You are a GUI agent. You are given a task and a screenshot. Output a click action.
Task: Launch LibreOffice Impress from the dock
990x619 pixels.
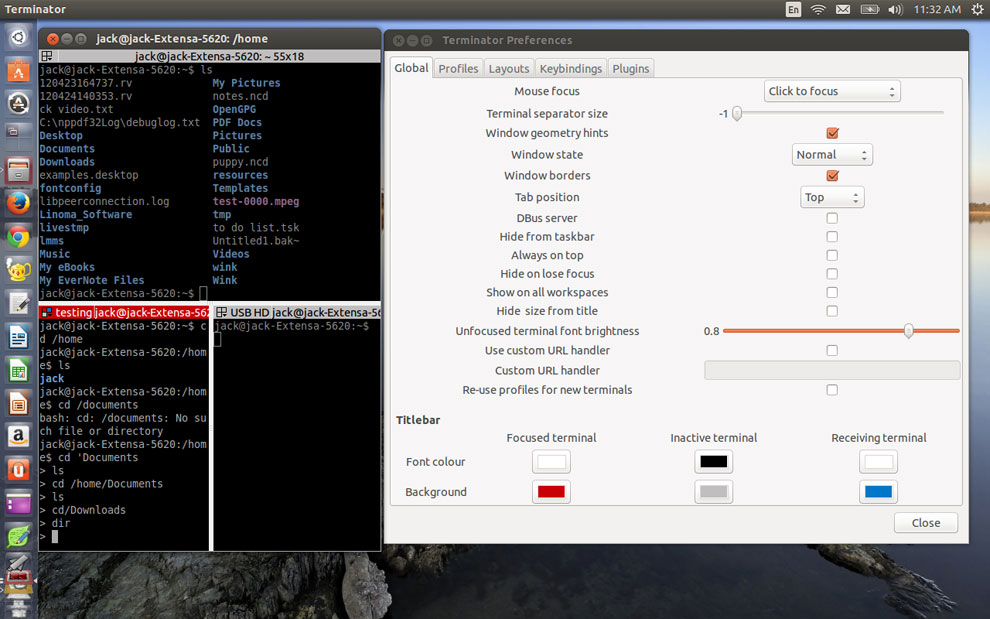coord(18,403)
